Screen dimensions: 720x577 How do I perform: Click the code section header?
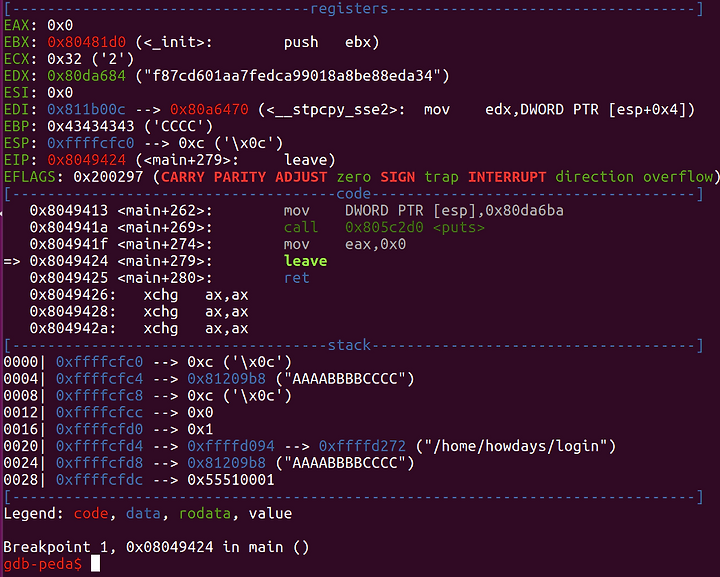click(354, 194)
